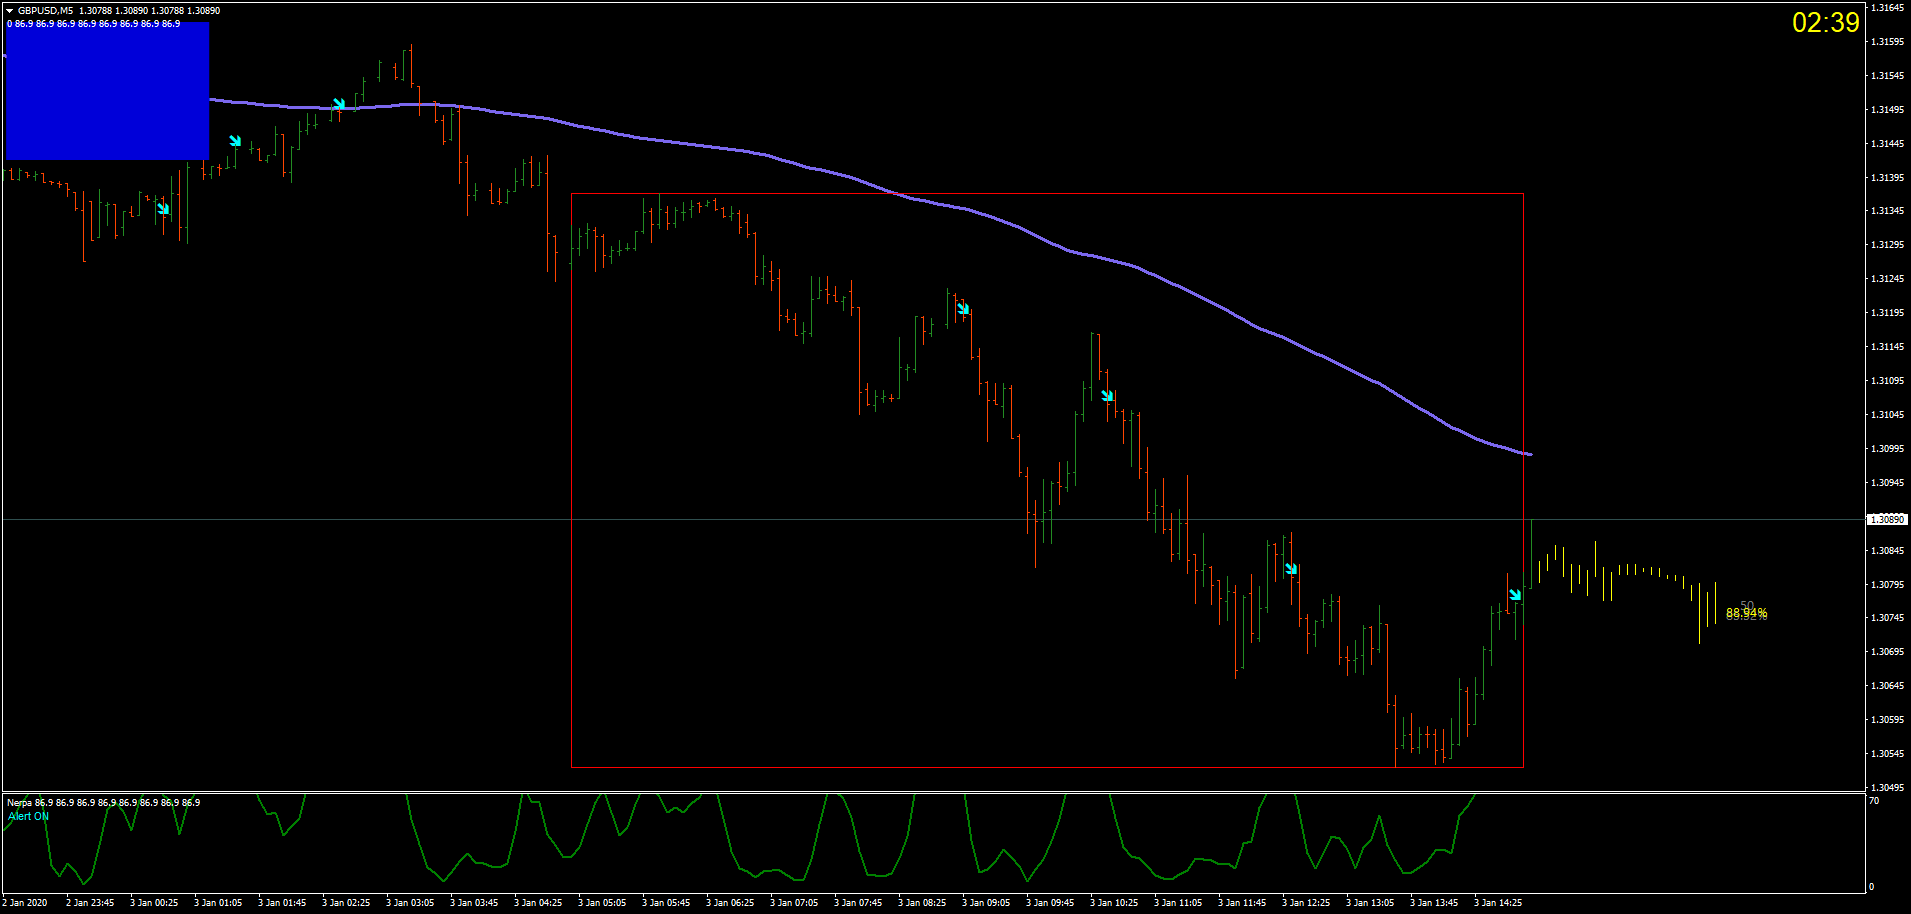Viewport: 1911px width, 914px height.
Task: Click the 2 Jan 2020 time axis label
Action: click(25, 903)
